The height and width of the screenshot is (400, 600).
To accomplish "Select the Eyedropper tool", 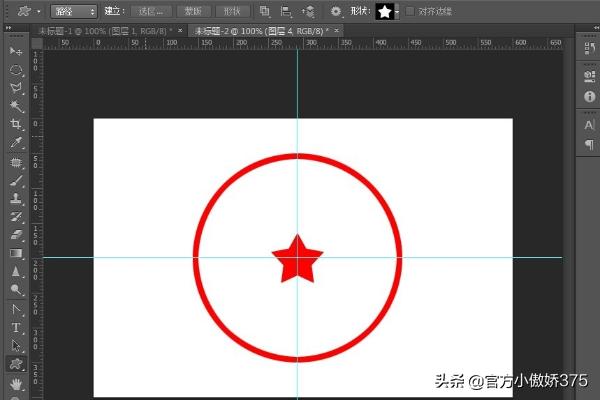I will pos(16,142).
